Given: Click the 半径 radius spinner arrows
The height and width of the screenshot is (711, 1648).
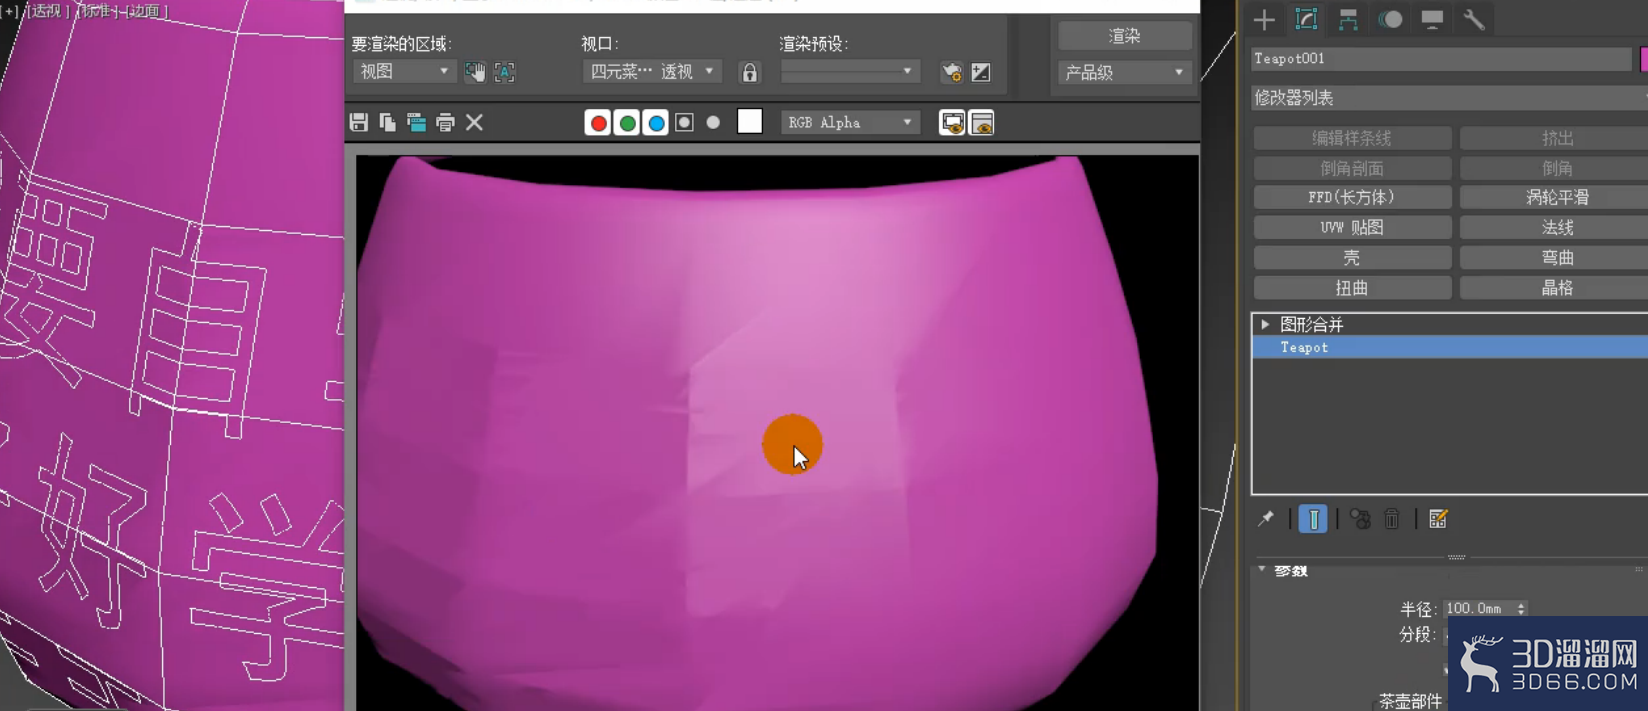Looking at the screenshot, I should point(1521,608).
